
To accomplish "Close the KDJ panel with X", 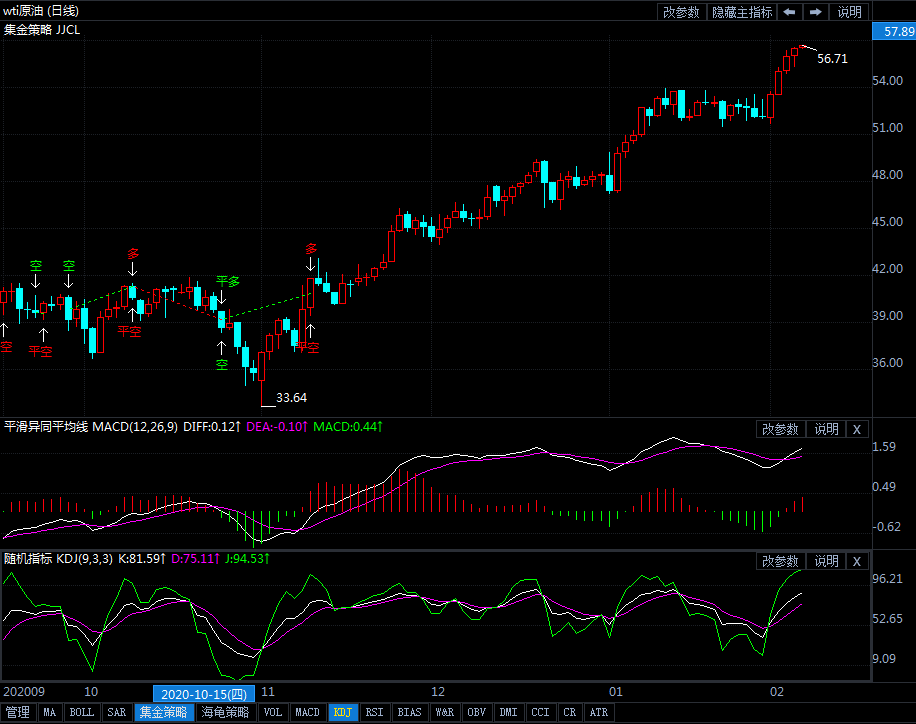I will pyautogui.click(x=856, y=562).
